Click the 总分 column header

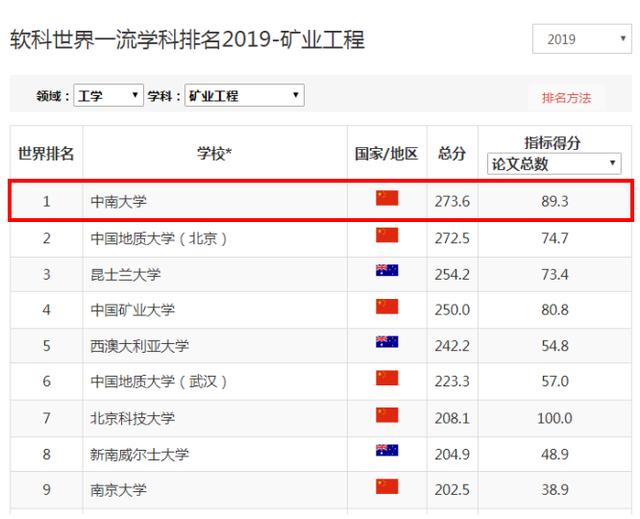pos(452,154)
